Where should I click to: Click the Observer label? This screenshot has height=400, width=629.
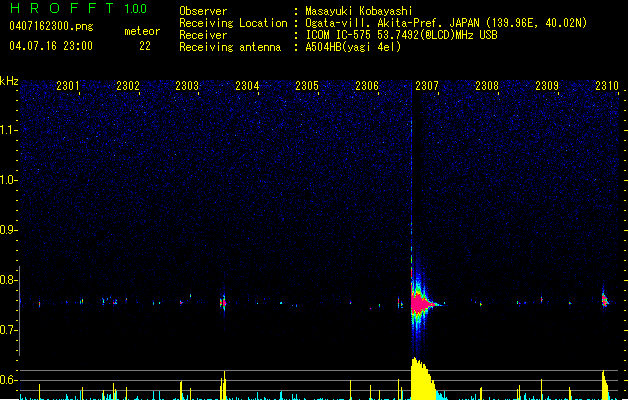[x=203, y=11]
